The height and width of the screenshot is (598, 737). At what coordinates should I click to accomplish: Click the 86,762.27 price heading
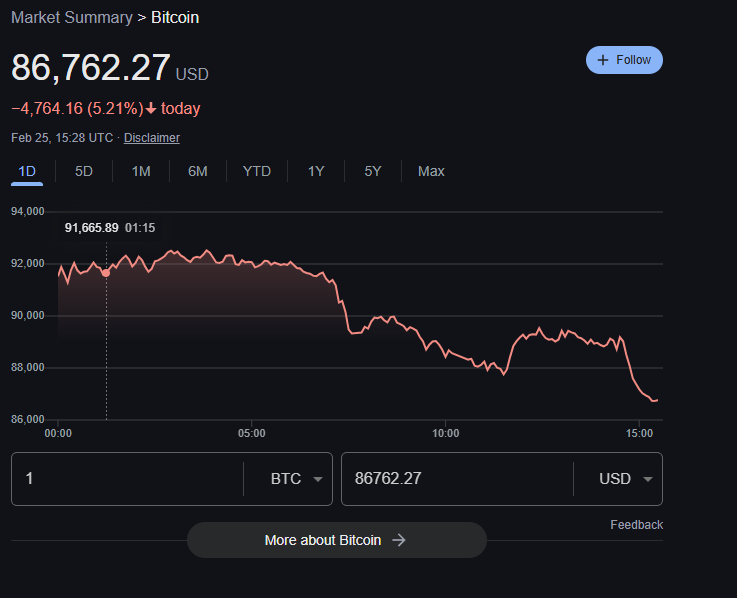pos(90,67)
